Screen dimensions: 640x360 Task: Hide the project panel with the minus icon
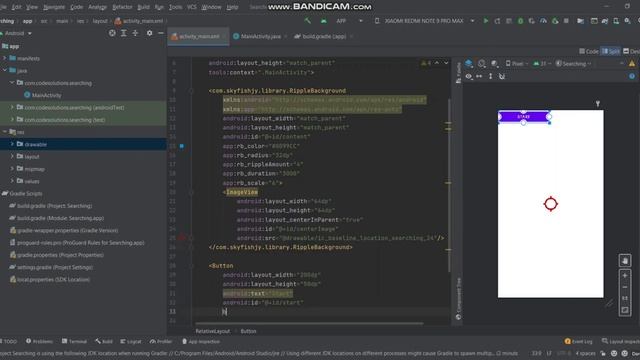click(x=161, y=33)
